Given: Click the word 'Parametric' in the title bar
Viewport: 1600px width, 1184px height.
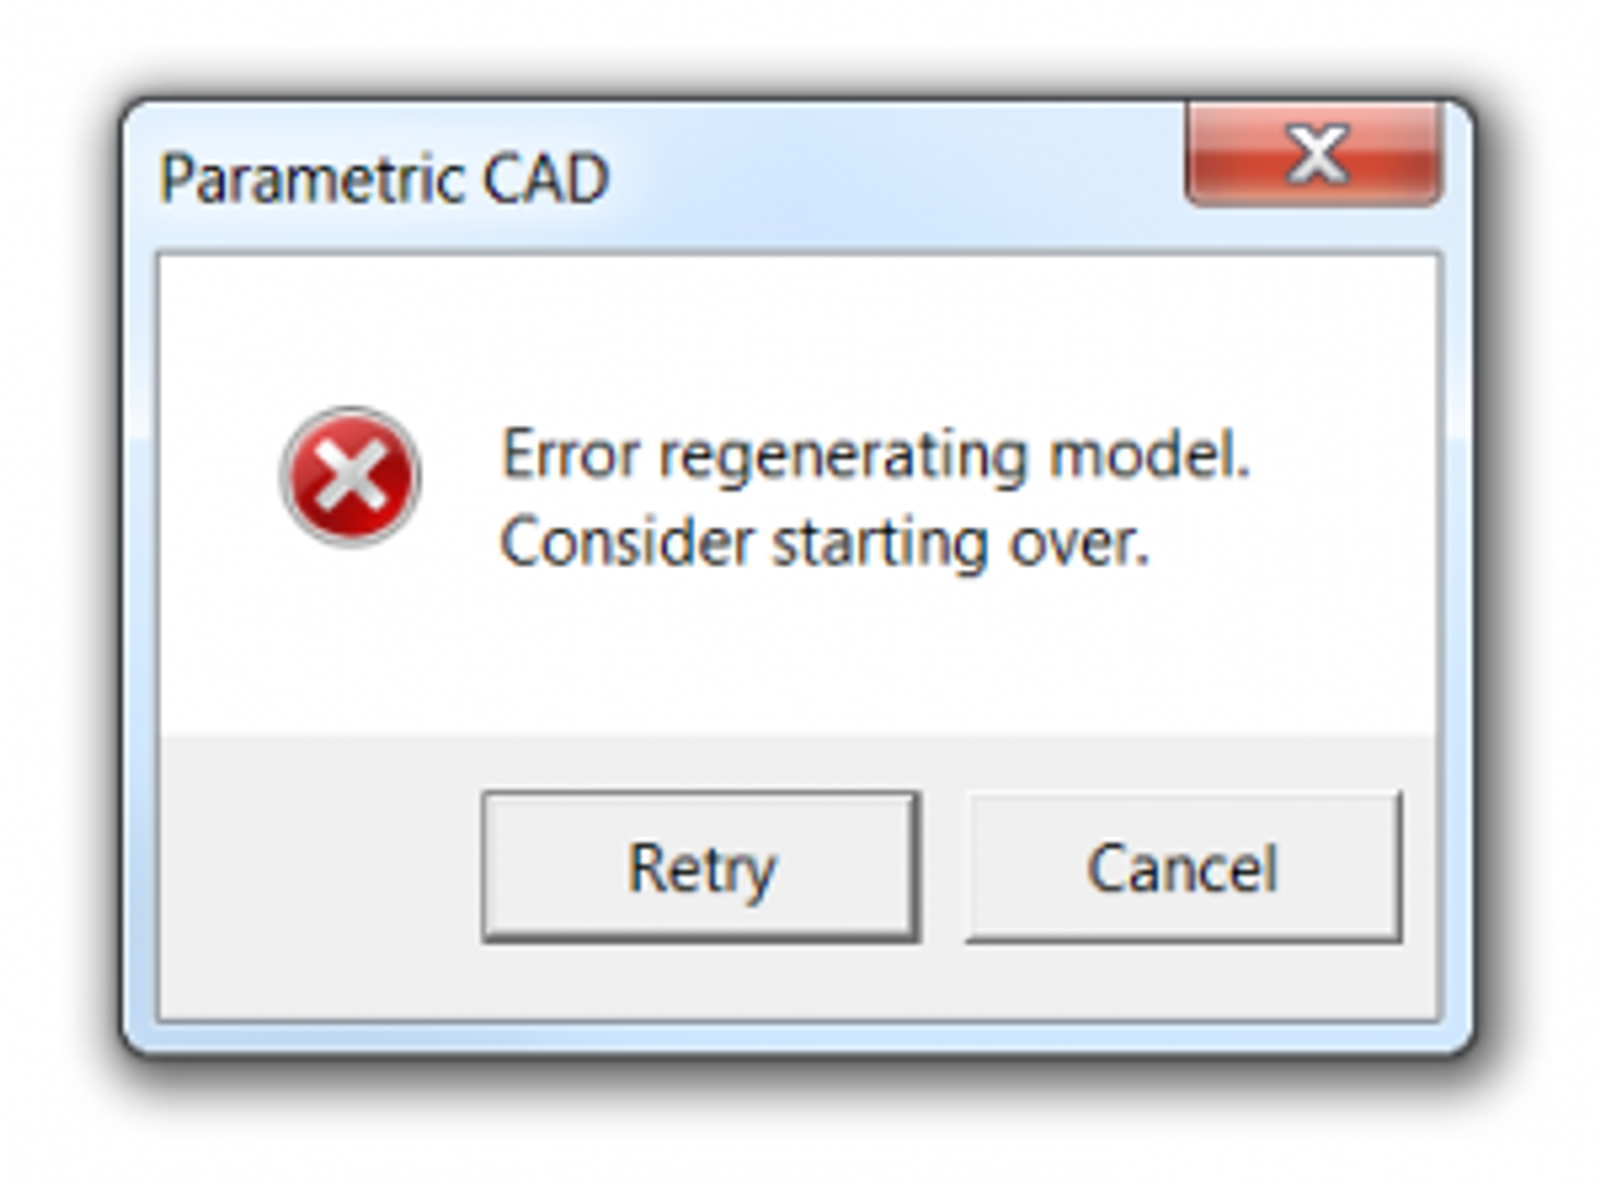Looking at the screenshot, I should pyautogui.click(x=310, y=180).
